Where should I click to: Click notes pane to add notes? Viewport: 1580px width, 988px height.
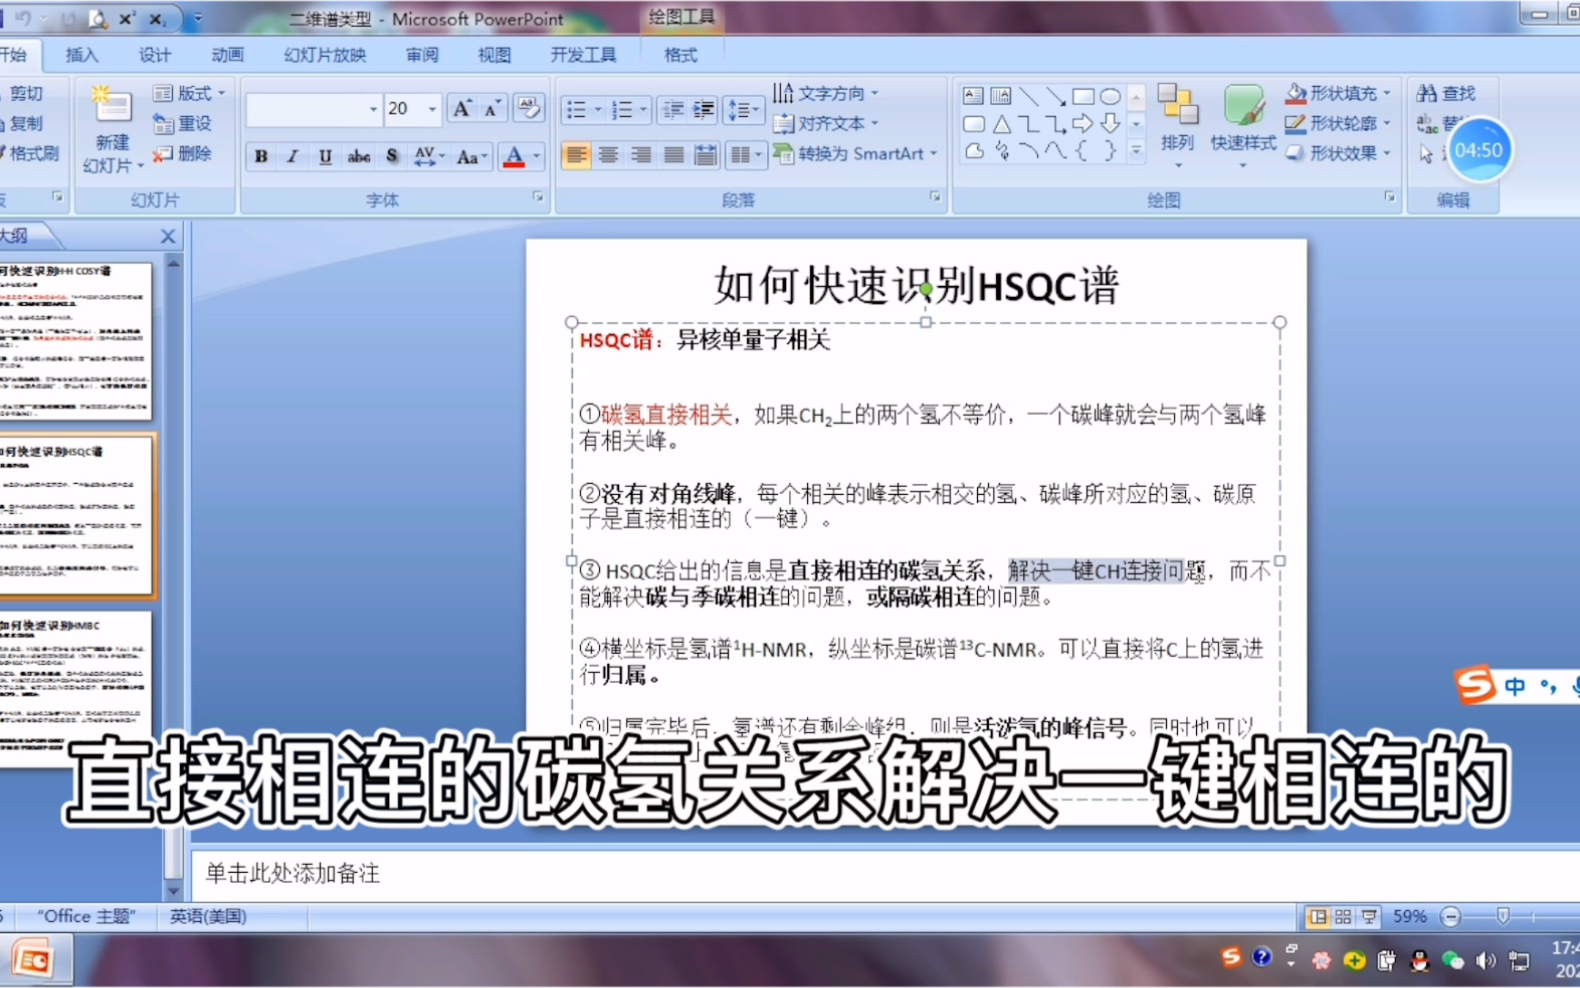click(885, 873)
